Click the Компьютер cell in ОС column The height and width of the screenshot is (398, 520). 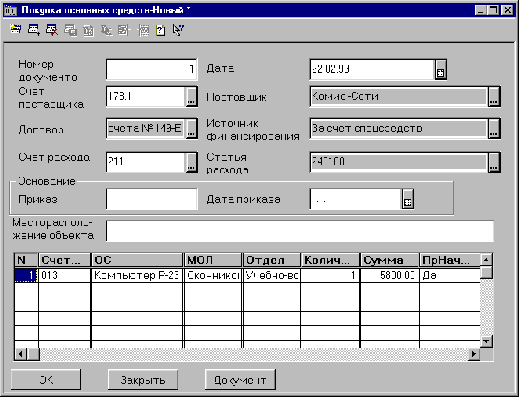(137, 275)
